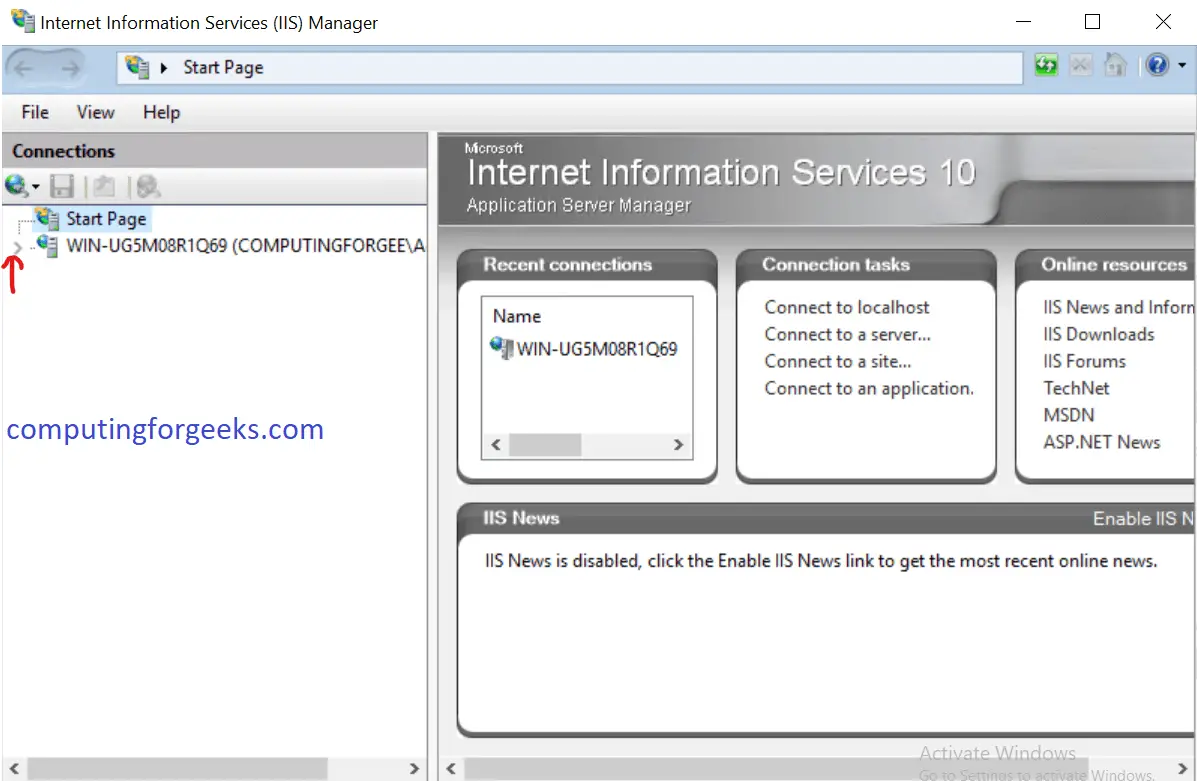Image resolution: width=1197 pixels, height=781 pixels.
Task: Click the Refresh Page toolbar icon
Action: tap(1046, 66)
